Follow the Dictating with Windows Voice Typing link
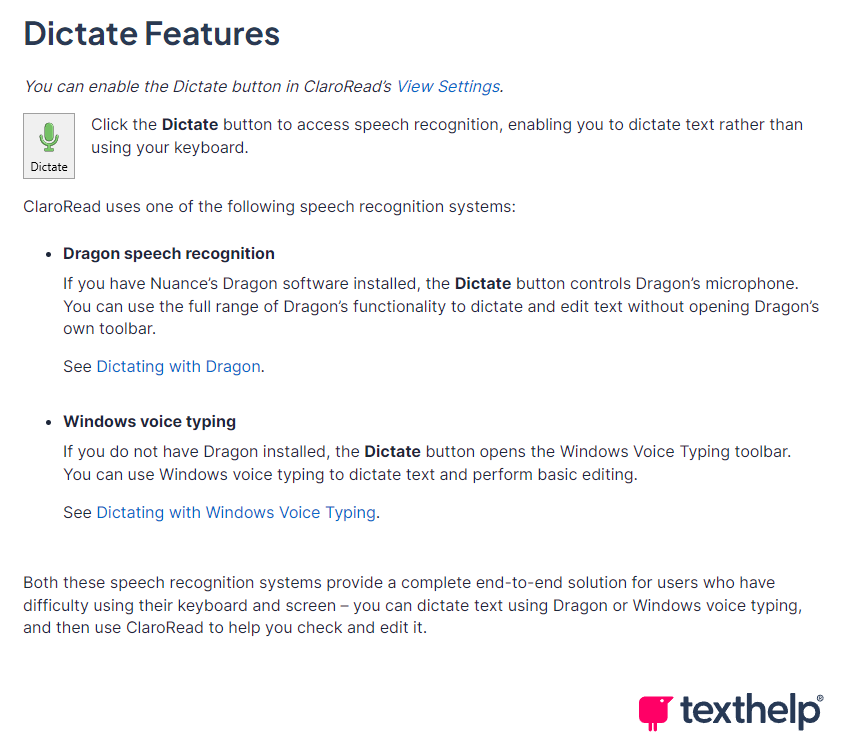This screenshot has height=750, width=844. (236, 512)
